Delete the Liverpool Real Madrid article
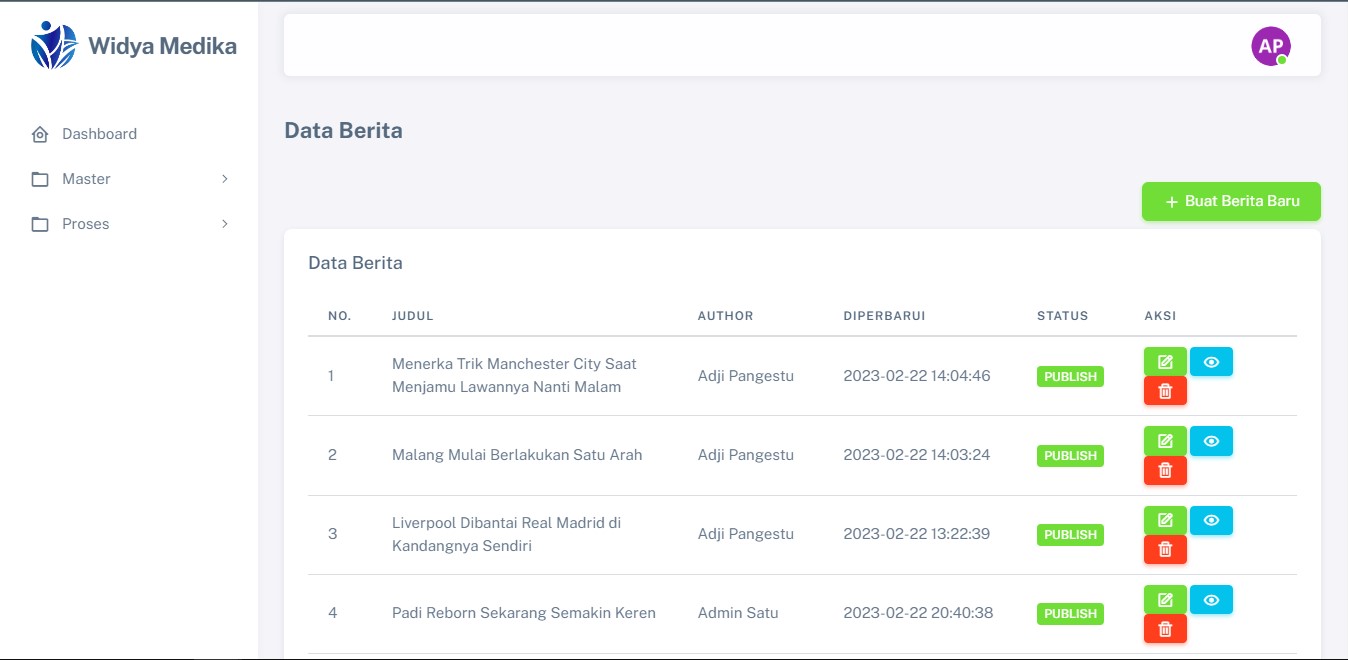This screenshot has width=1348, height=660. pyautogui.click(x=1165, y=549)
